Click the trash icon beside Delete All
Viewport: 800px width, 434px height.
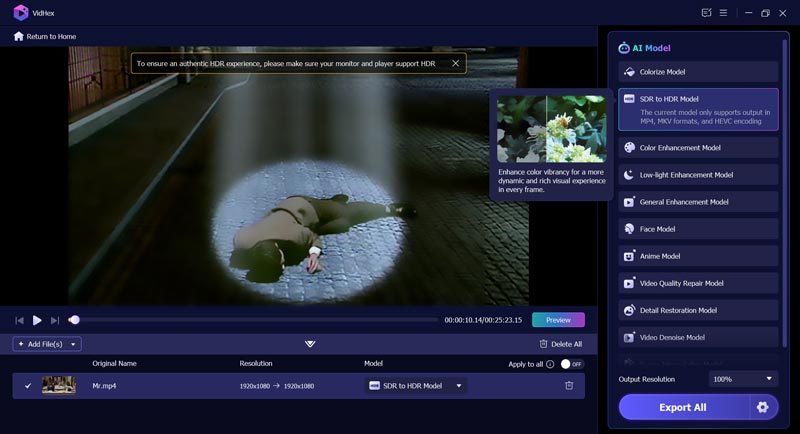[543, 344]
